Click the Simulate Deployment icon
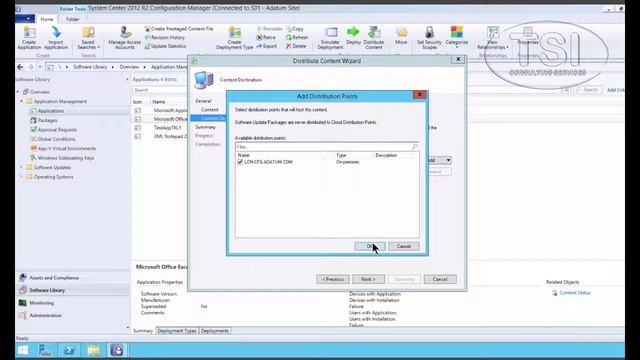Screen dimensions: 640x360 pos(330,38)
